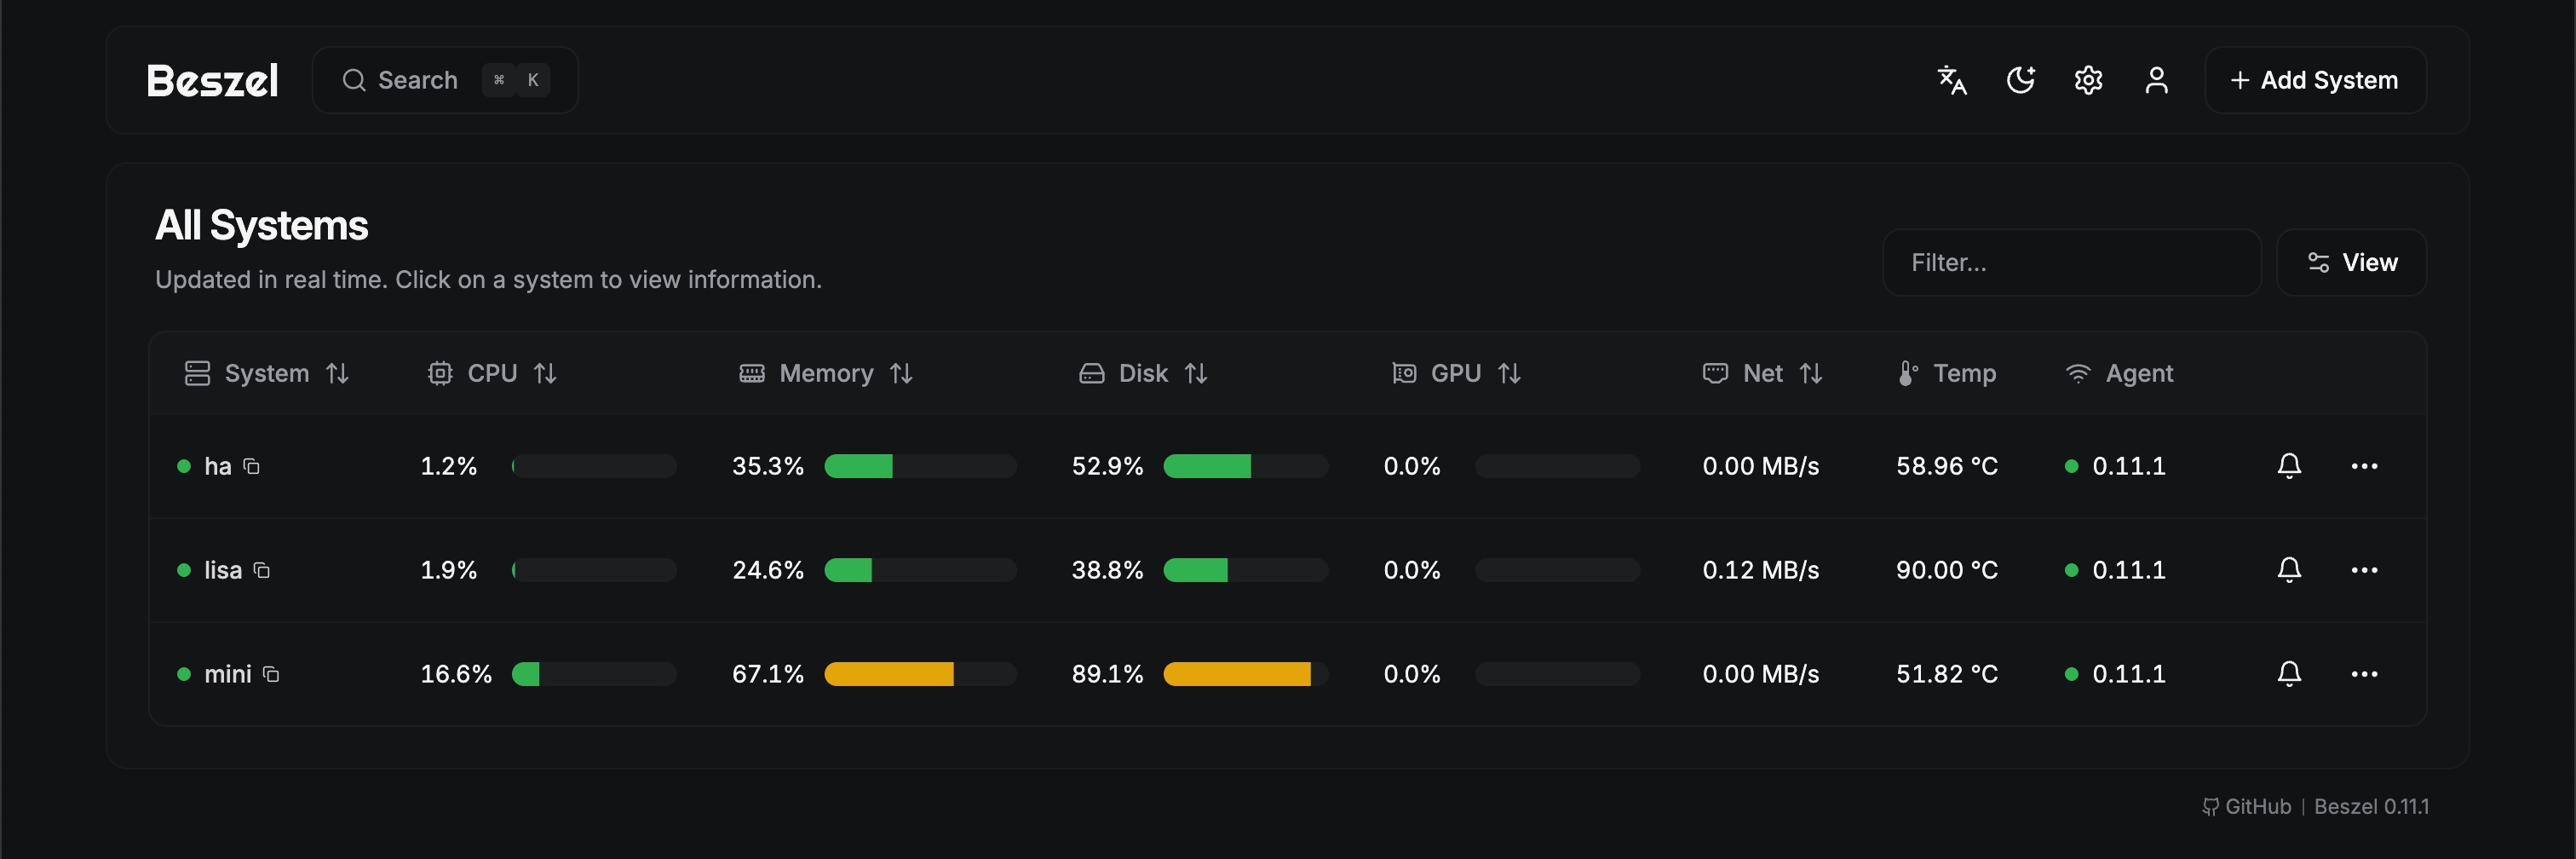Open settings gear icon
The height and width of the screenshot is (859, 2576).
pyautogui.click(x=2088, y=80)
